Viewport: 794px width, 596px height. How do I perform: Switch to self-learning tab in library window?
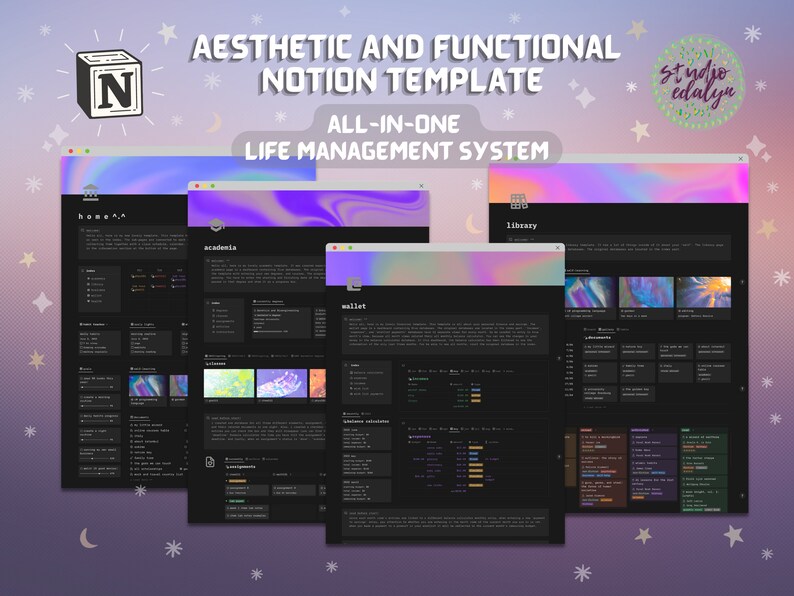(577, 271)
